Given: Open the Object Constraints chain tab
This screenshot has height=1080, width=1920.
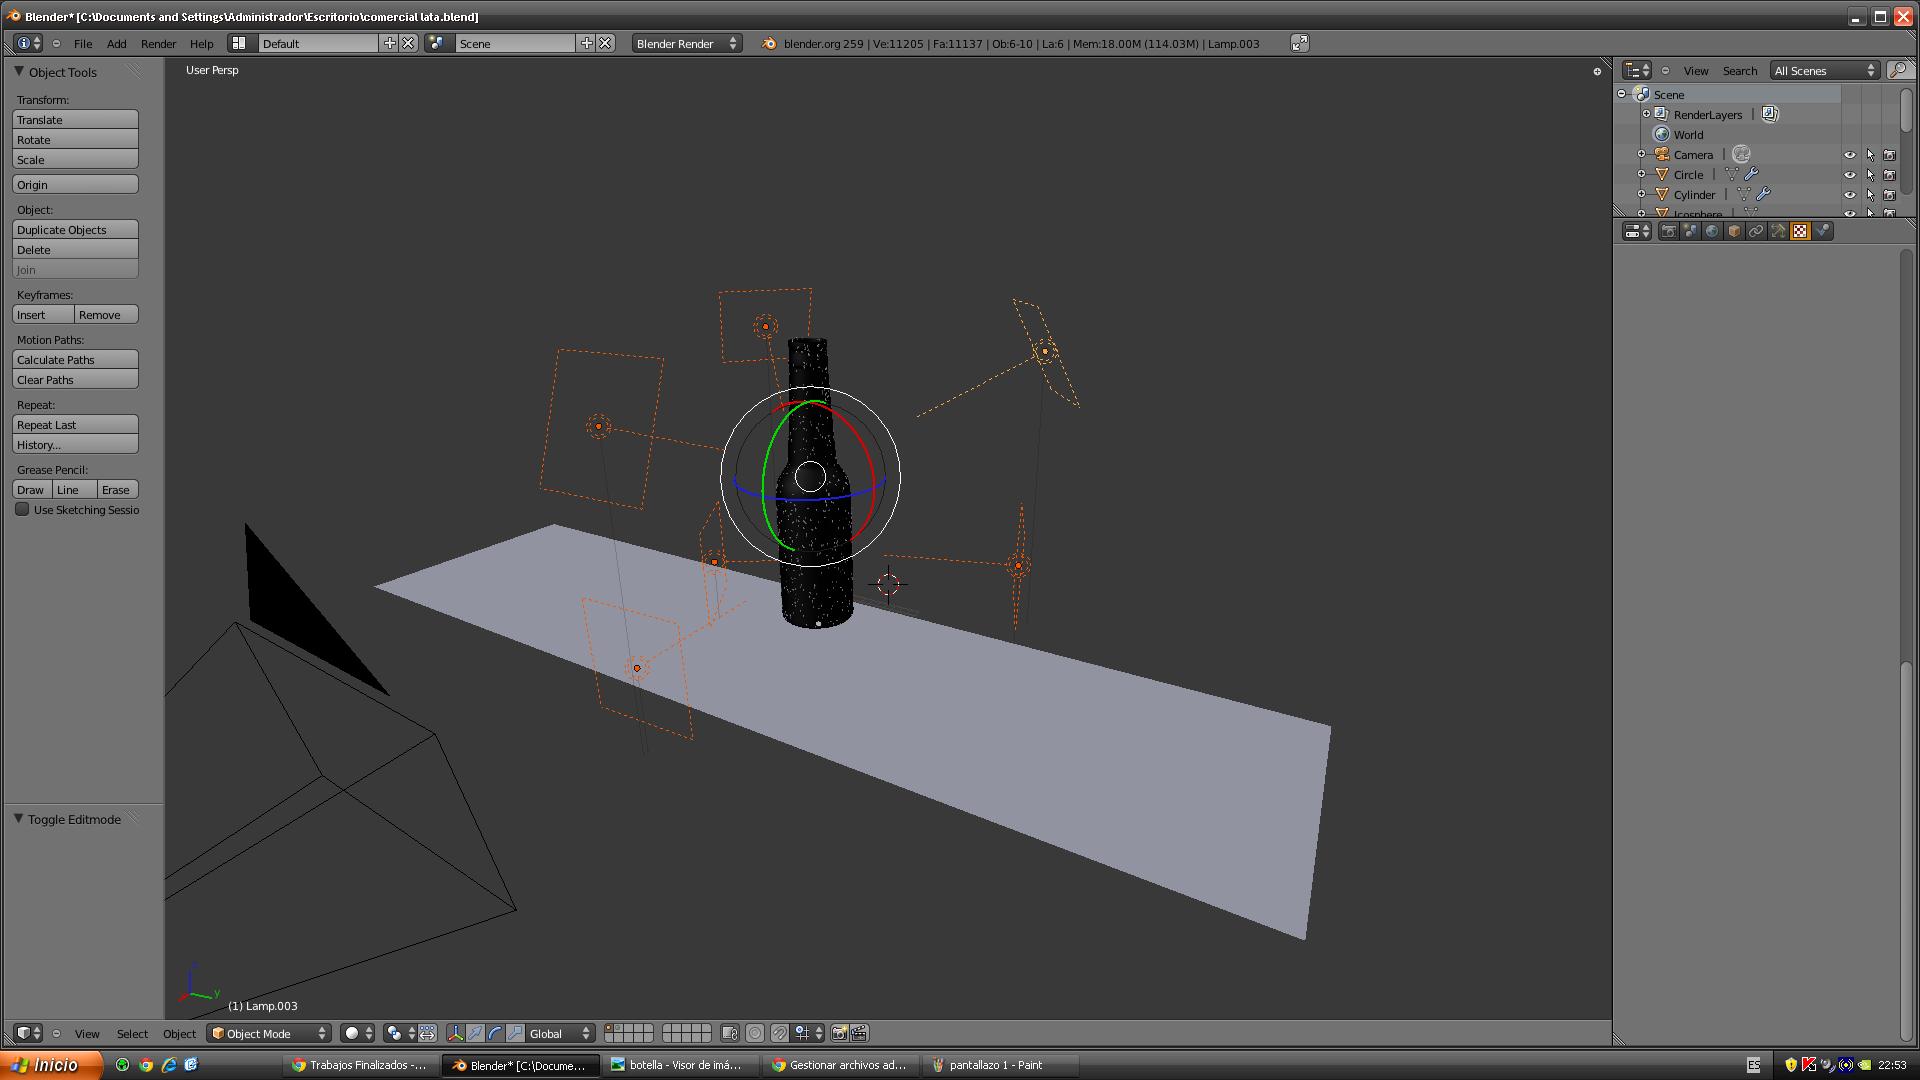Looking at the screenshot, I should click(1756, 231).
